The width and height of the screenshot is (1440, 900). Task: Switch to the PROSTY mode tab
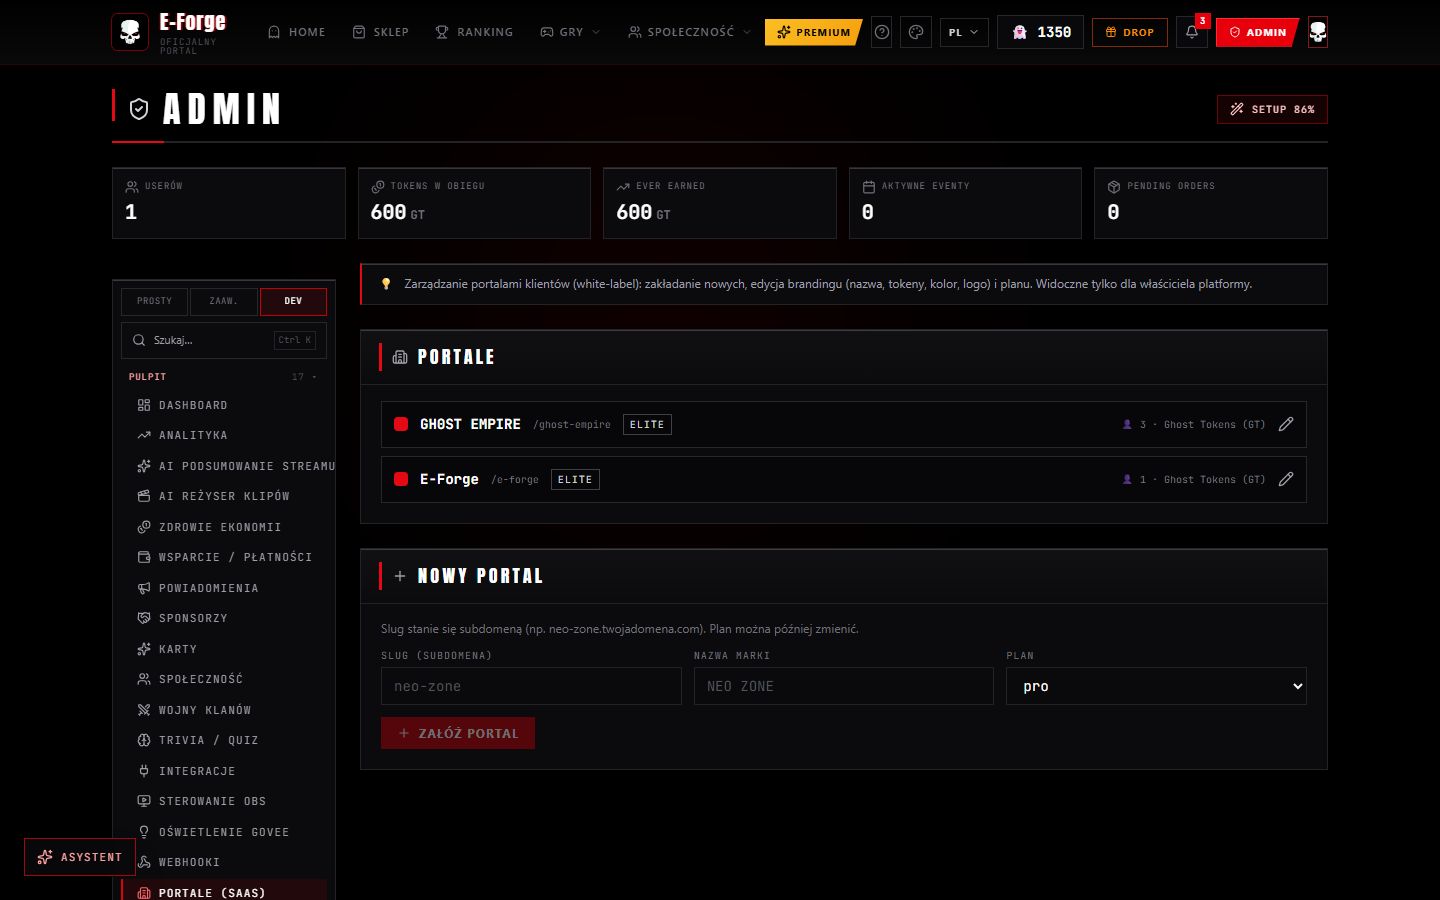coord(154,301)
